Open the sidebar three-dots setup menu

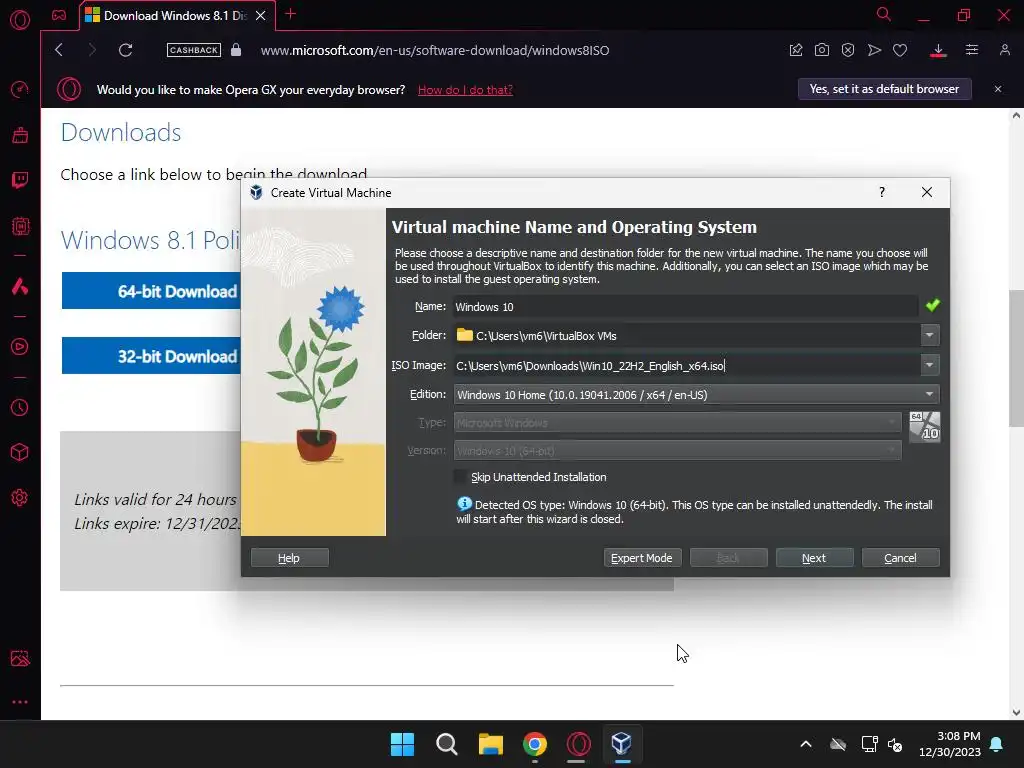20,702
